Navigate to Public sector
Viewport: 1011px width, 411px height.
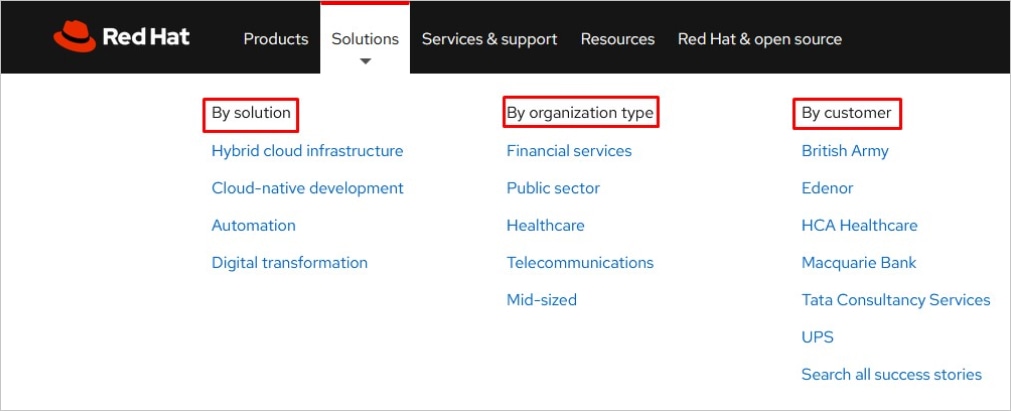(x=553, y=188)
